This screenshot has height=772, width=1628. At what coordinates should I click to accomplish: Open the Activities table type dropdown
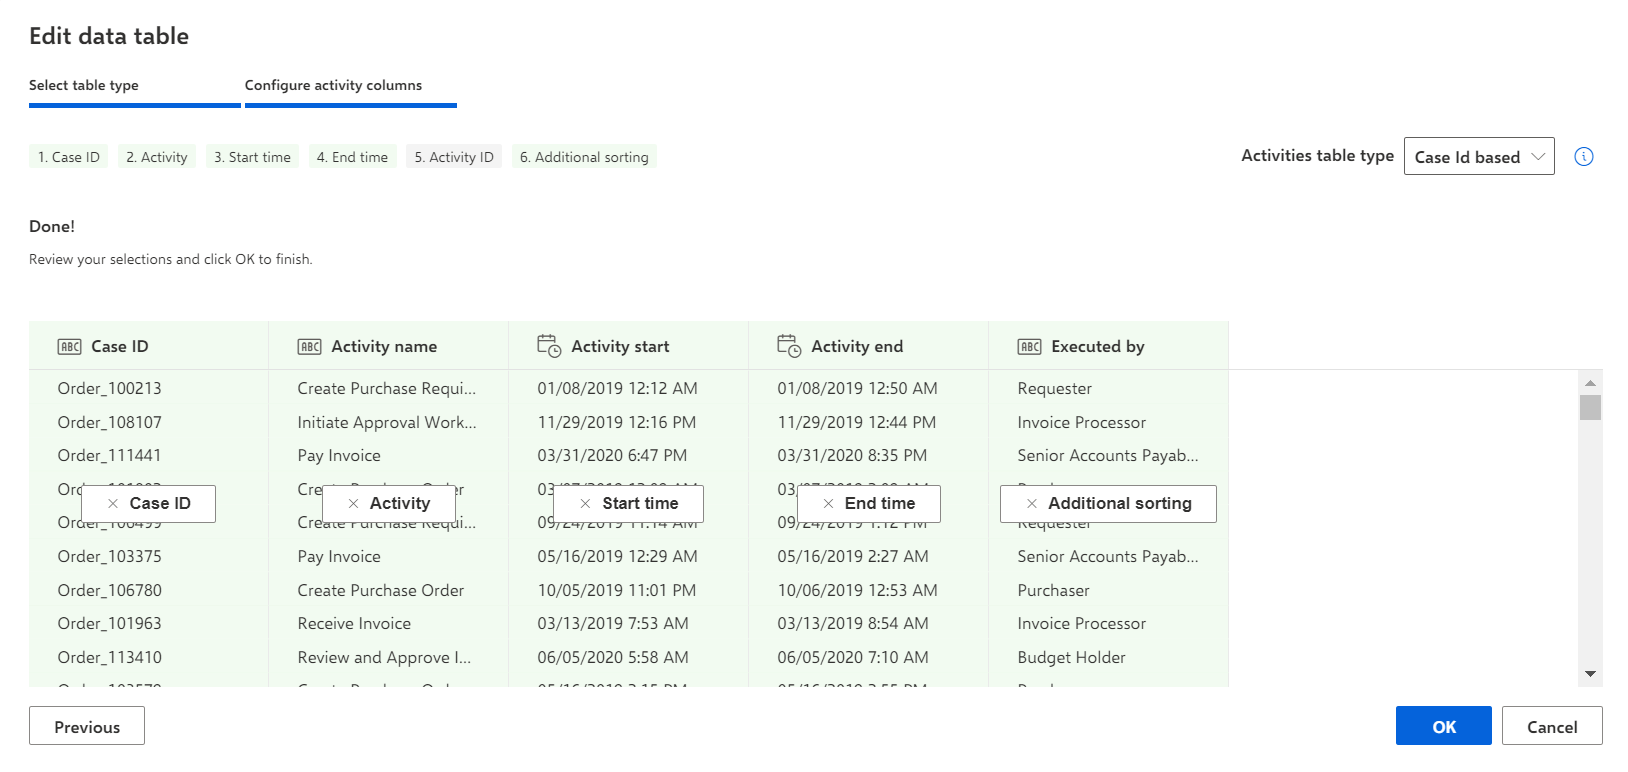point(1479,156)
